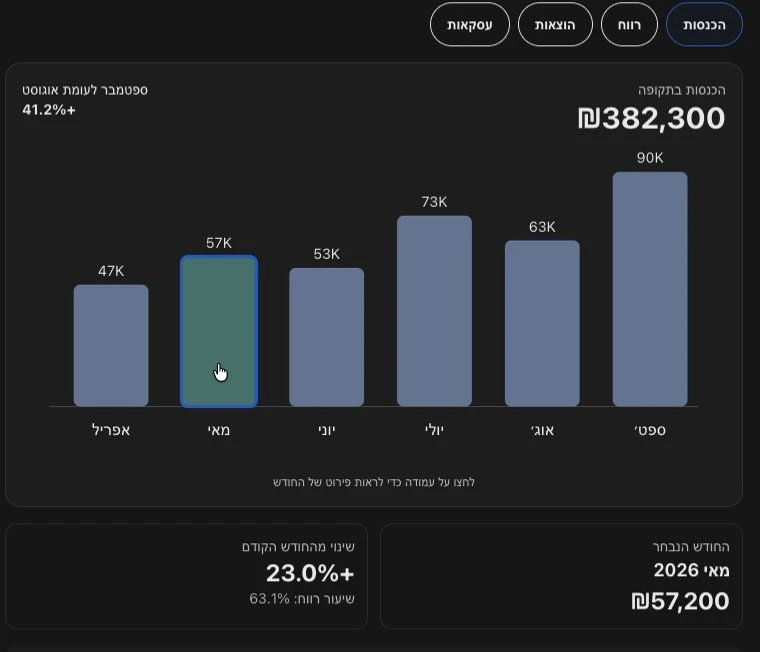Click the hint text לחצו על עמודה
The width and height of the screenshot is (760, 652).
tap(374, 482)
